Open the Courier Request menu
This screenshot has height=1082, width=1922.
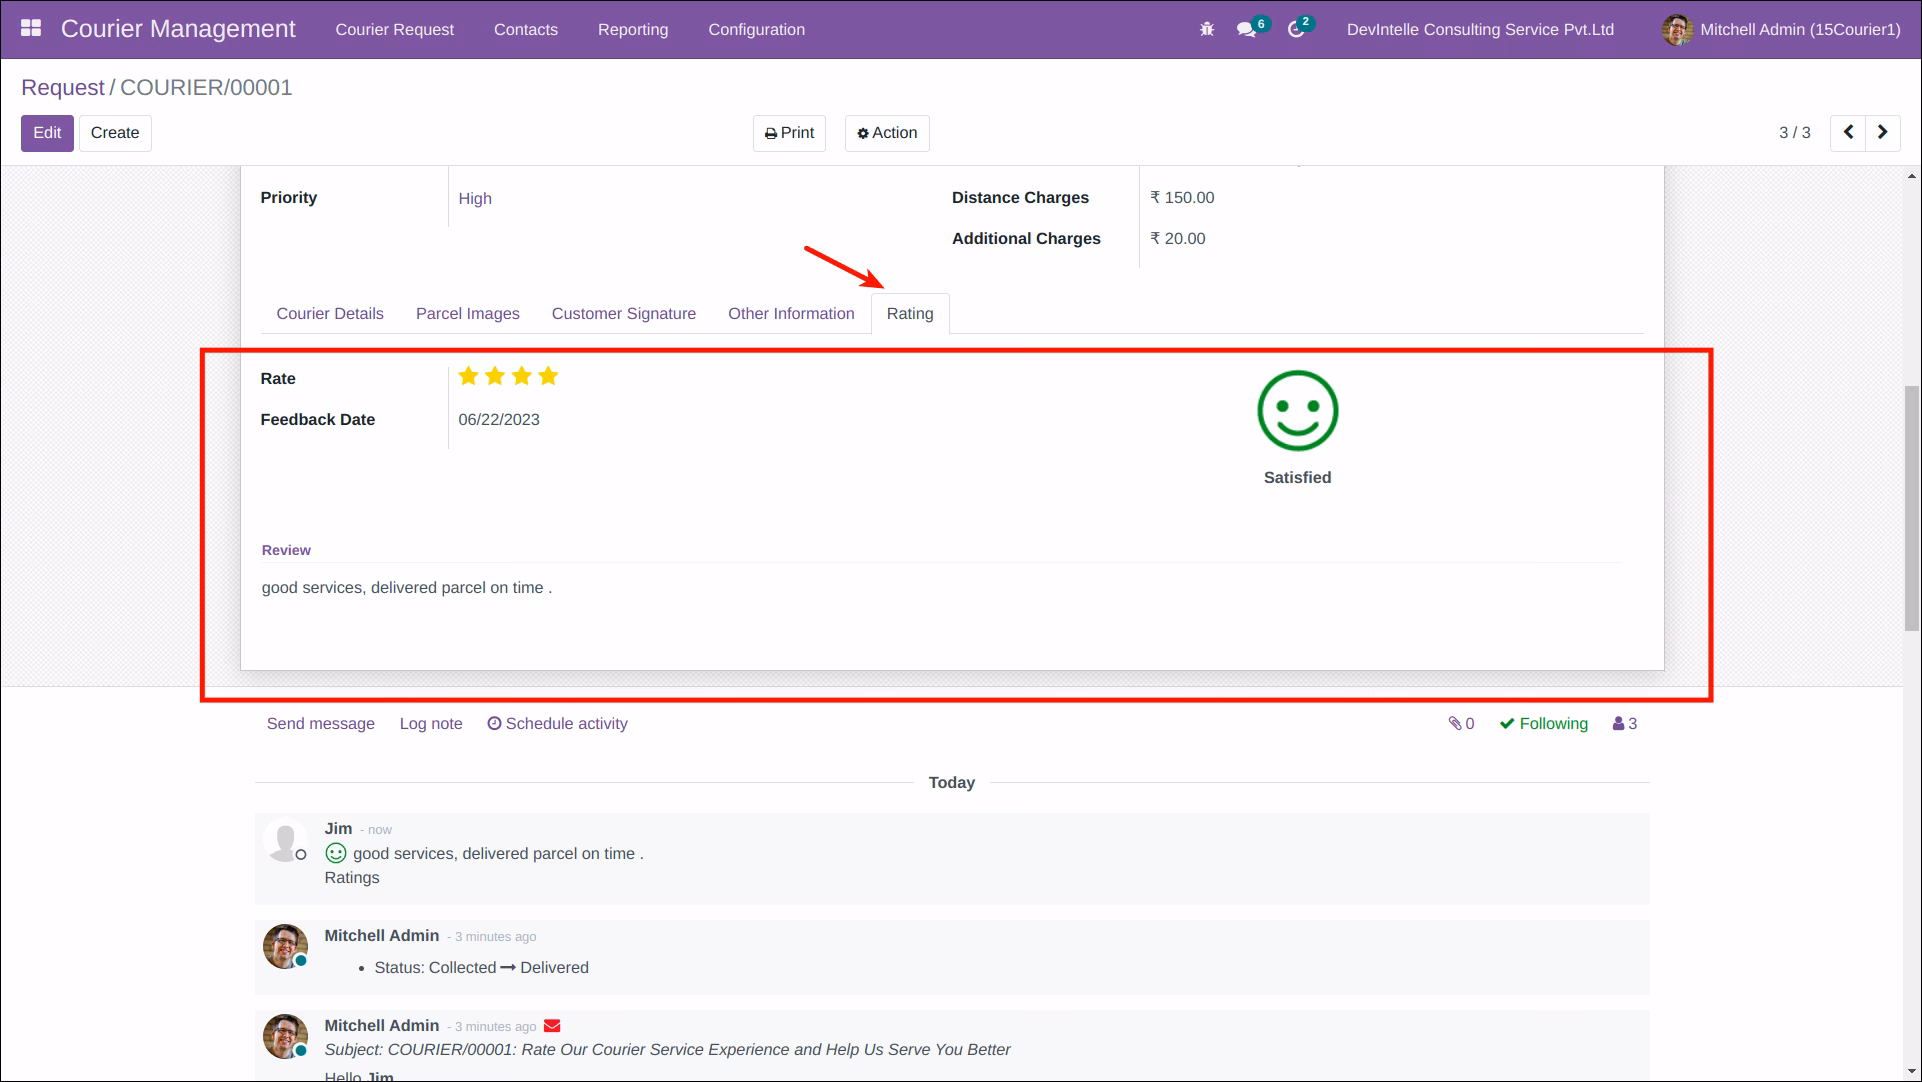[395, 30]
